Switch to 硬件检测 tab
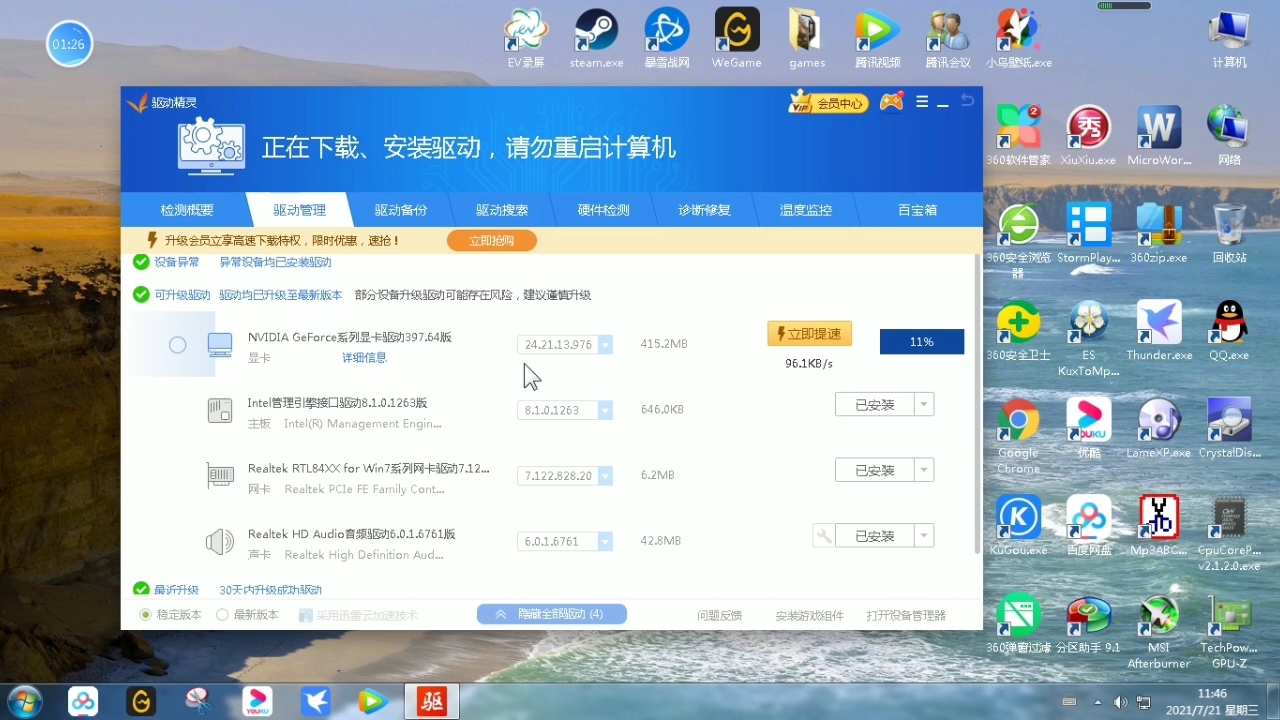The width and height of the screenshot is (1280, 720). click(603, 210)
